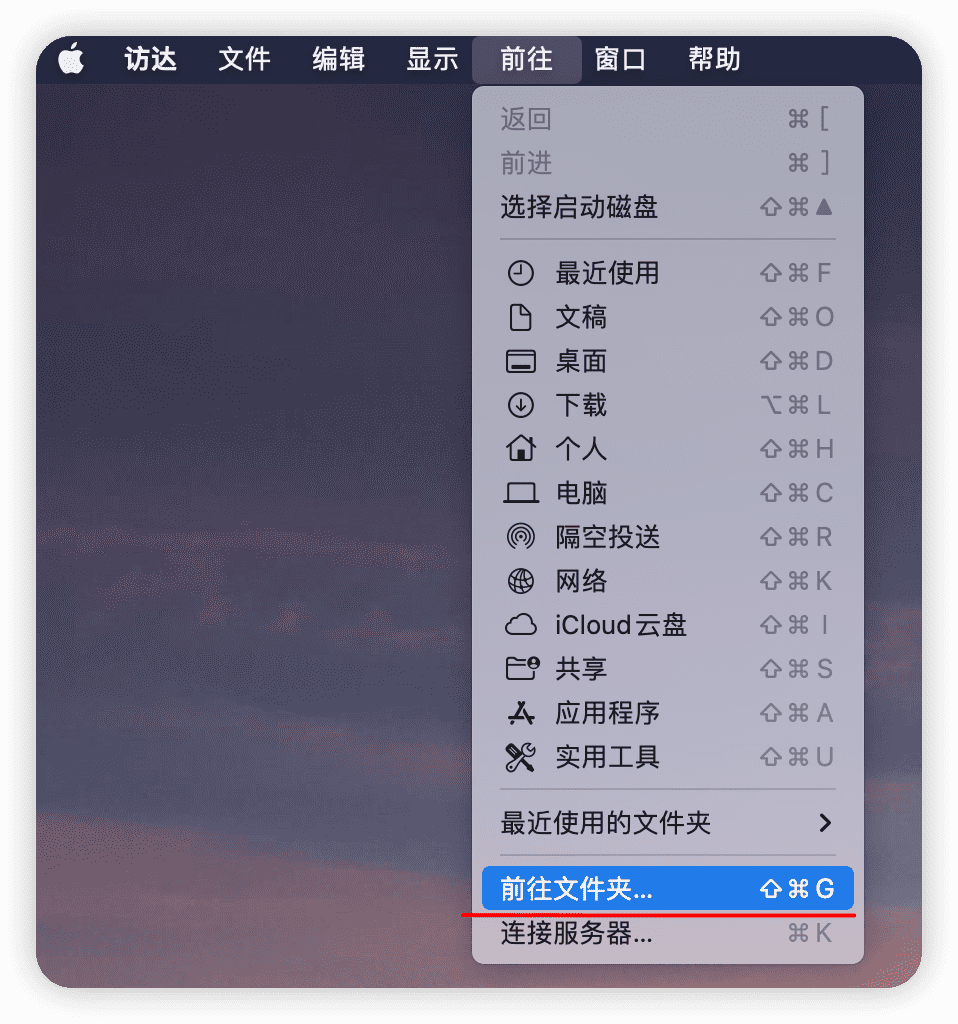Screen dimensions: 958x1024
Task: Choose 连接服务器… menu entry
Action: (x=667, y=933)
